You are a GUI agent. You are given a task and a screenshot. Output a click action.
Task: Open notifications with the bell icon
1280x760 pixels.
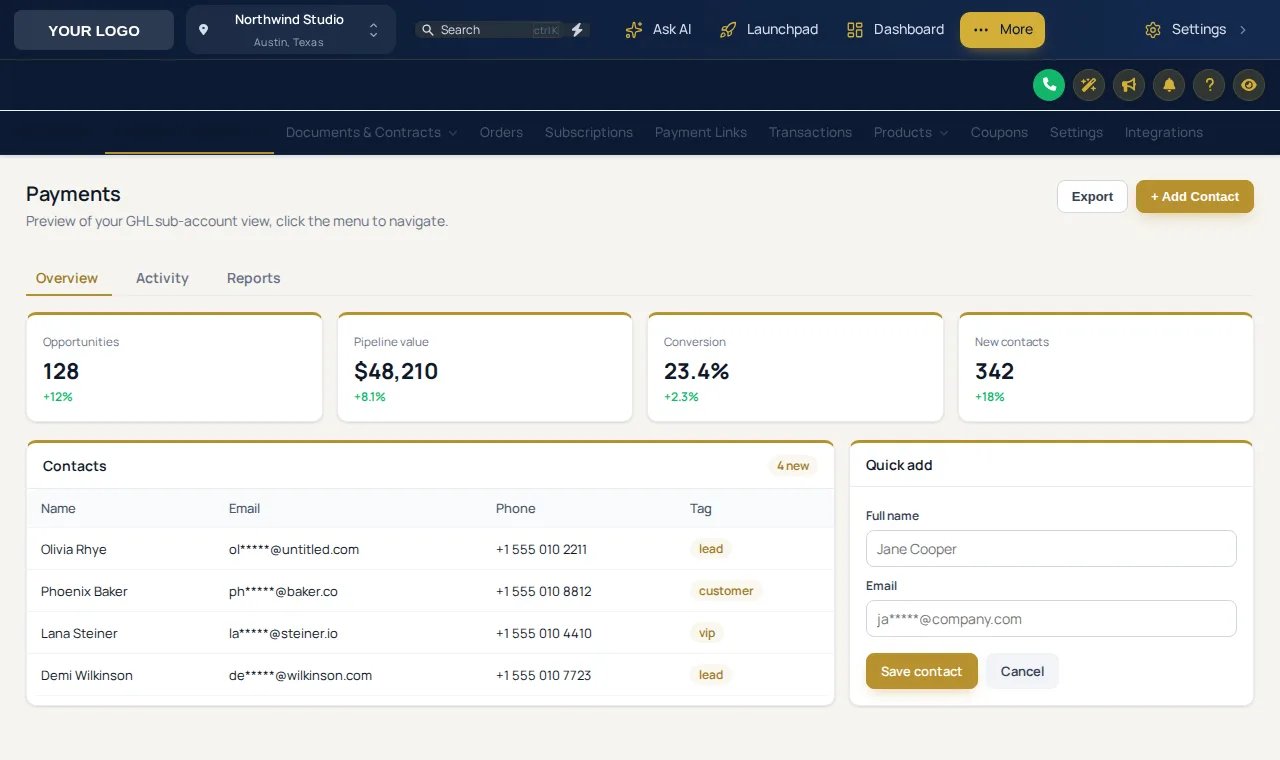point(1168,85)
